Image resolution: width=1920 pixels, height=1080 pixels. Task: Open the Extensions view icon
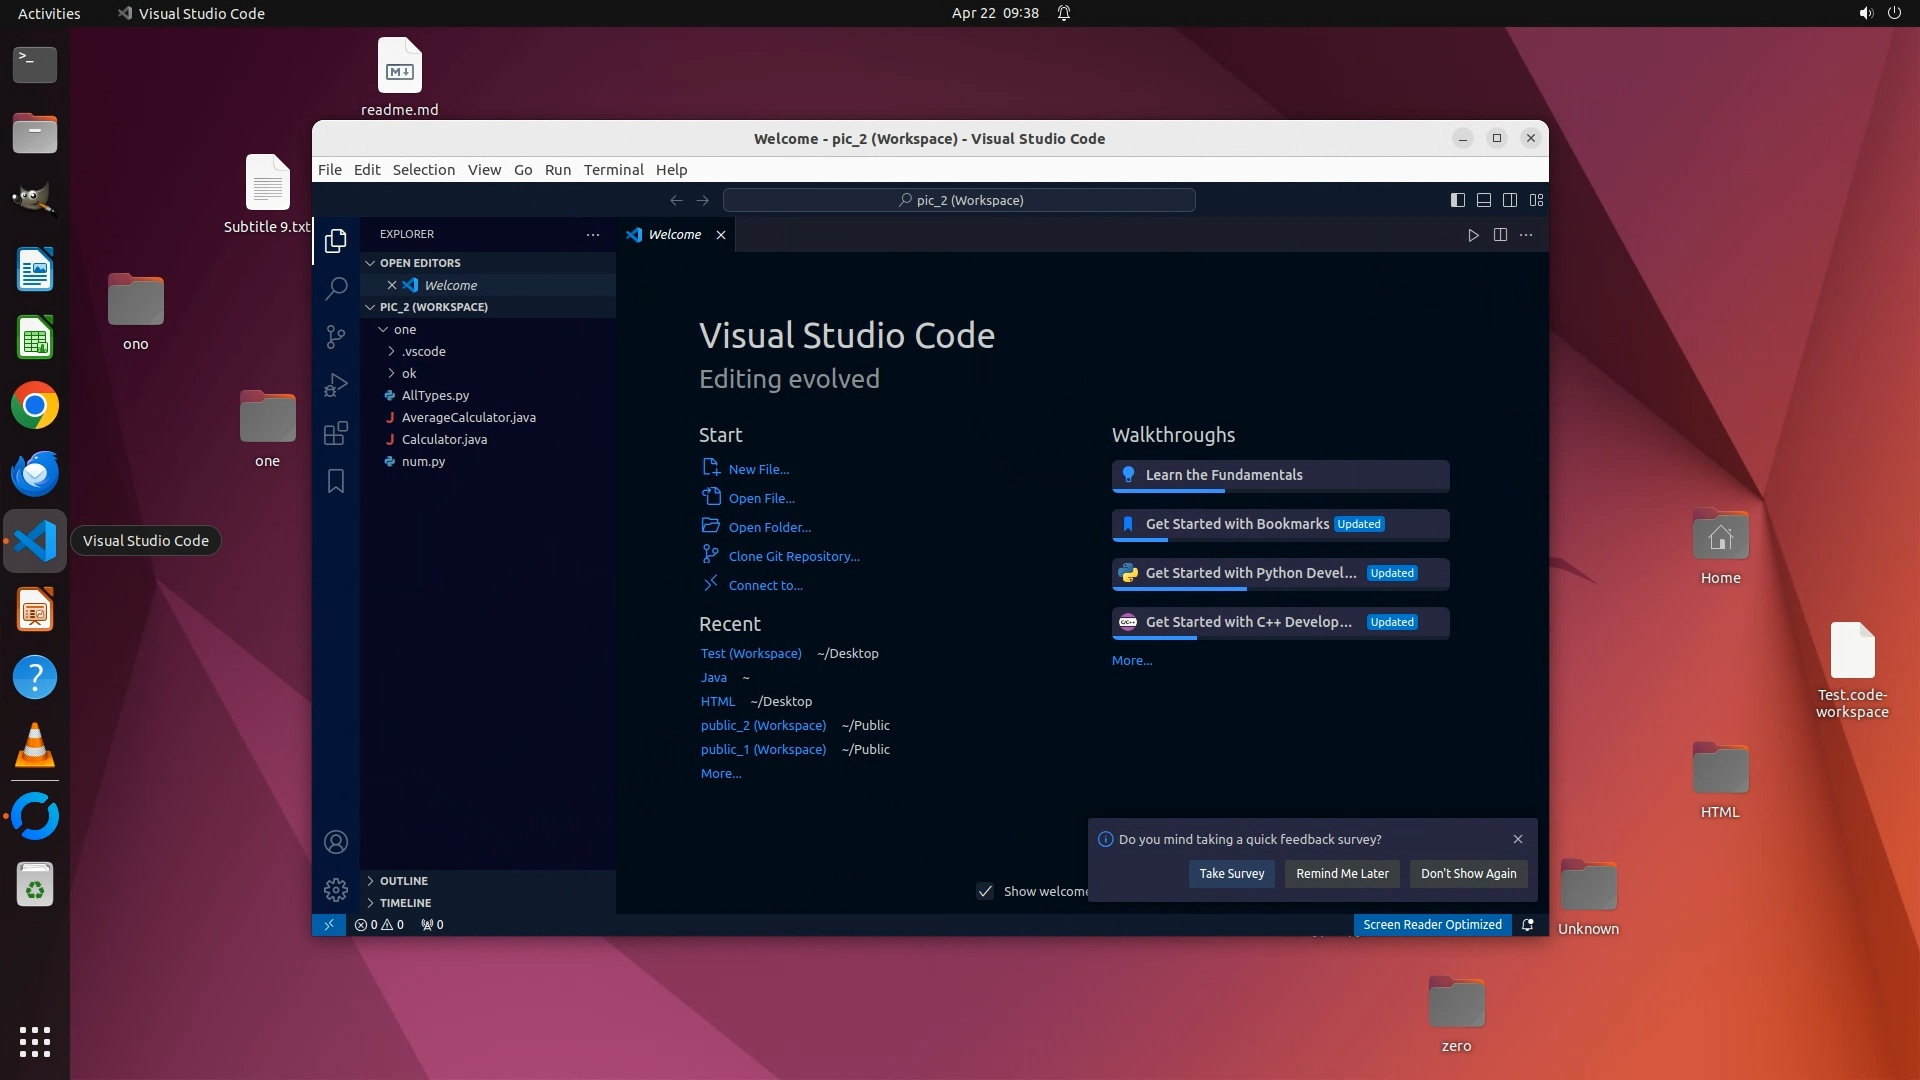336,433
